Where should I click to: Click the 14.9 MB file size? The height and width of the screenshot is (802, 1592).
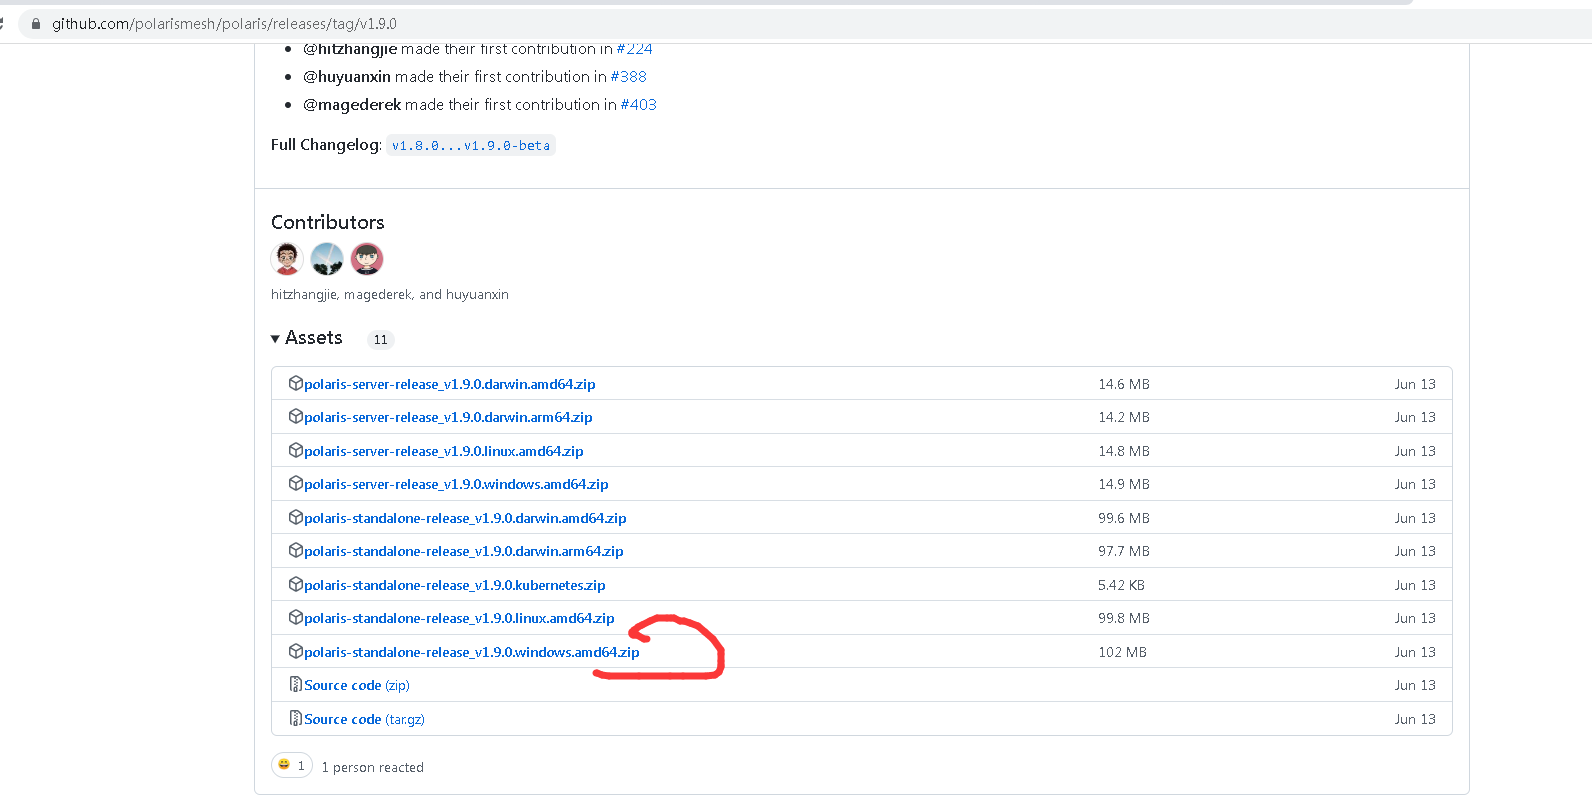(1124, 484)
